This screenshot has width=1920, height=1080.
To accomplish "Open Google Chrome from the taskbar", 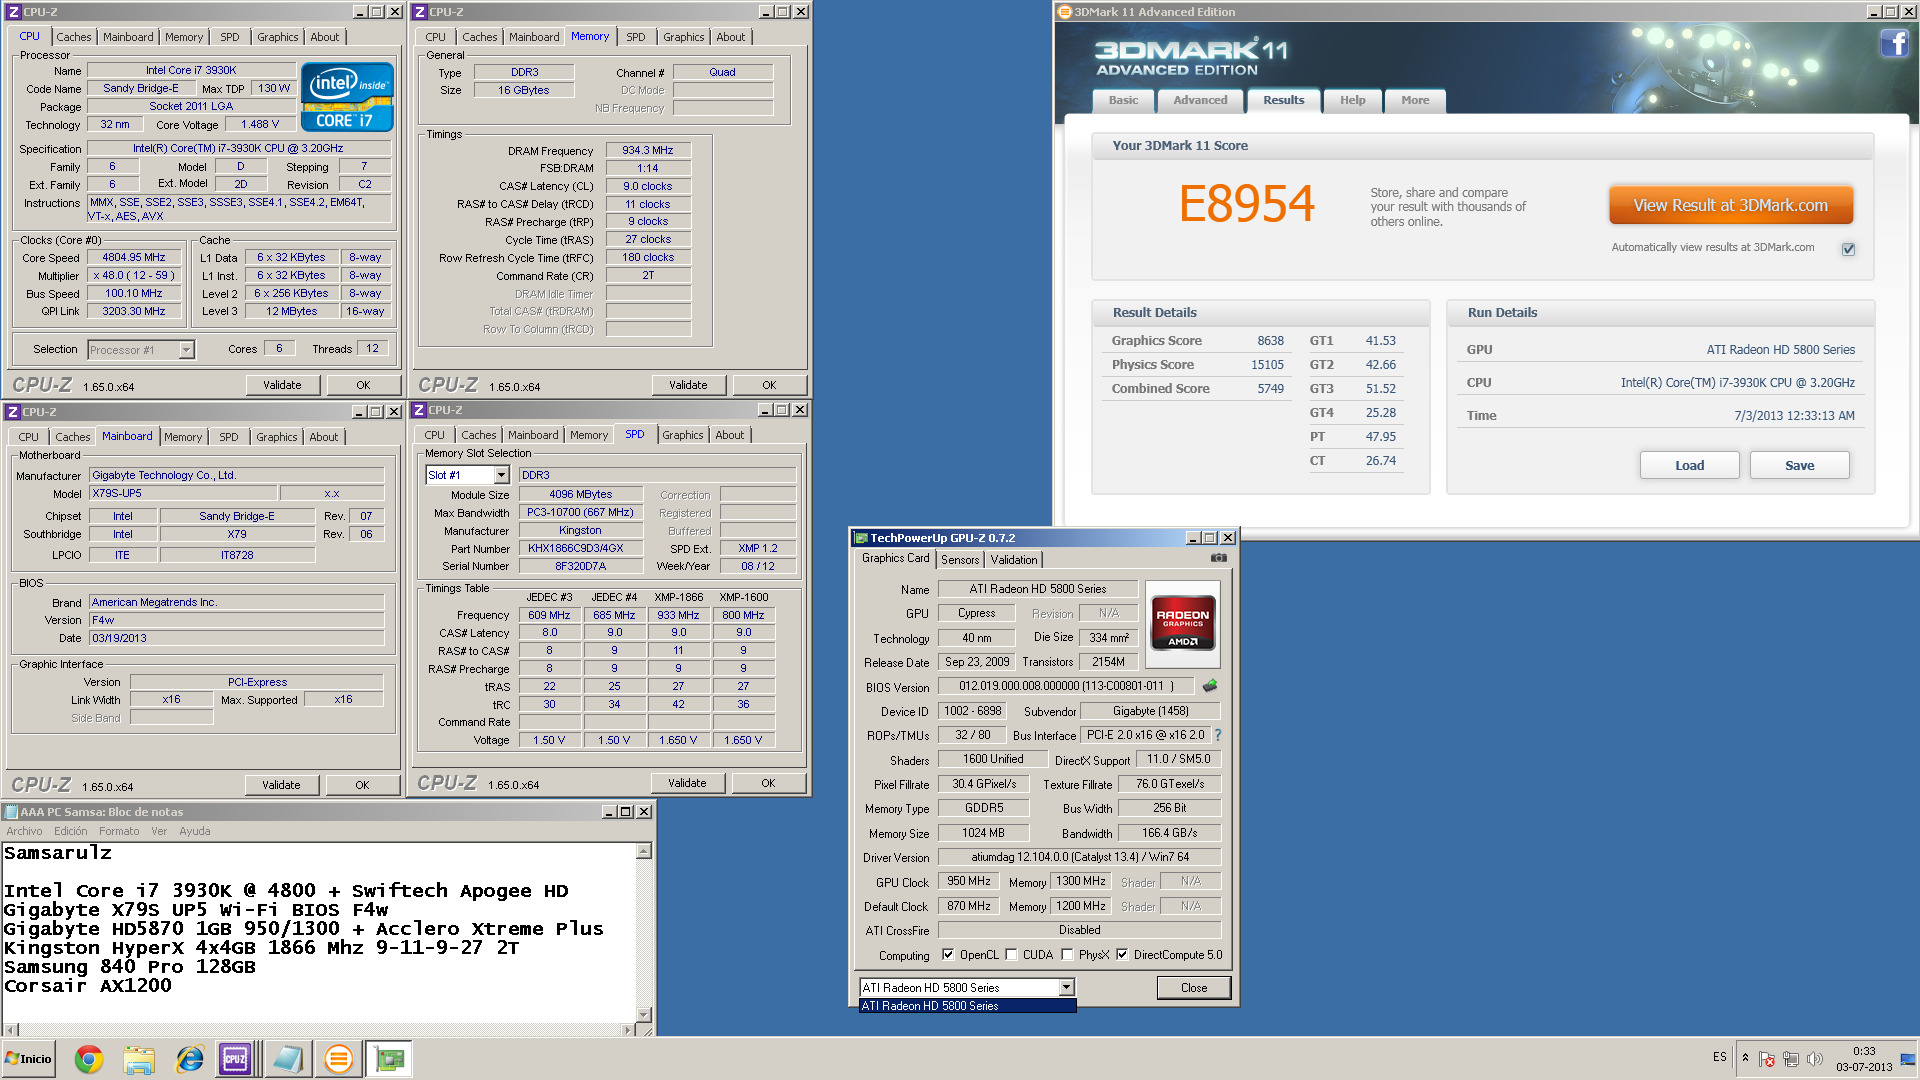I will pyautogui.click(x=89, y=1059).
